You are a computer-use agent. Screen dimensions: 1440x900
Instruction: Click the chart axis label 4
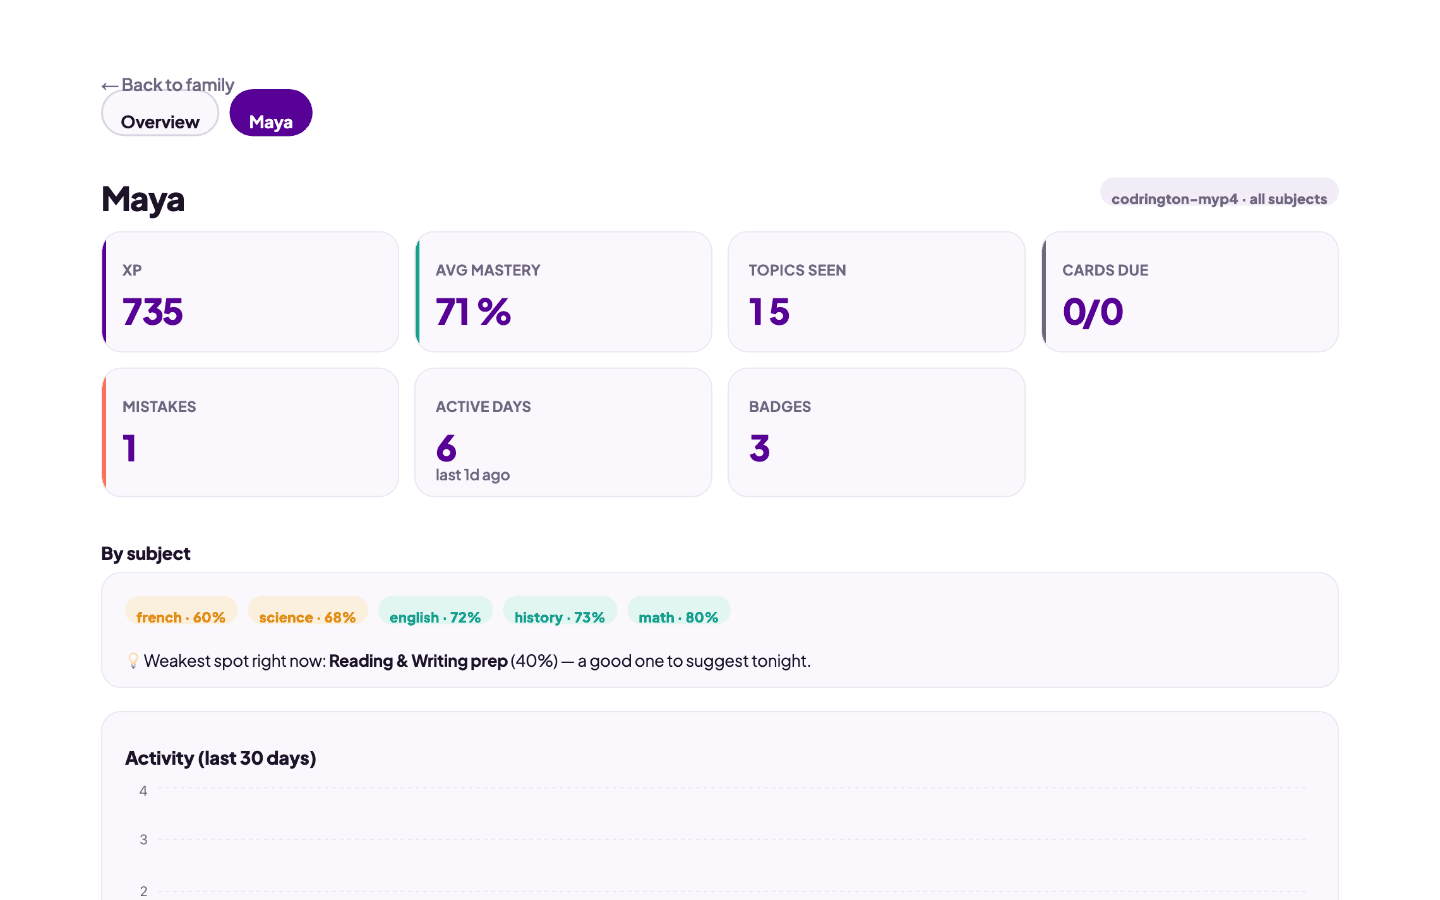tap(143, 791)
